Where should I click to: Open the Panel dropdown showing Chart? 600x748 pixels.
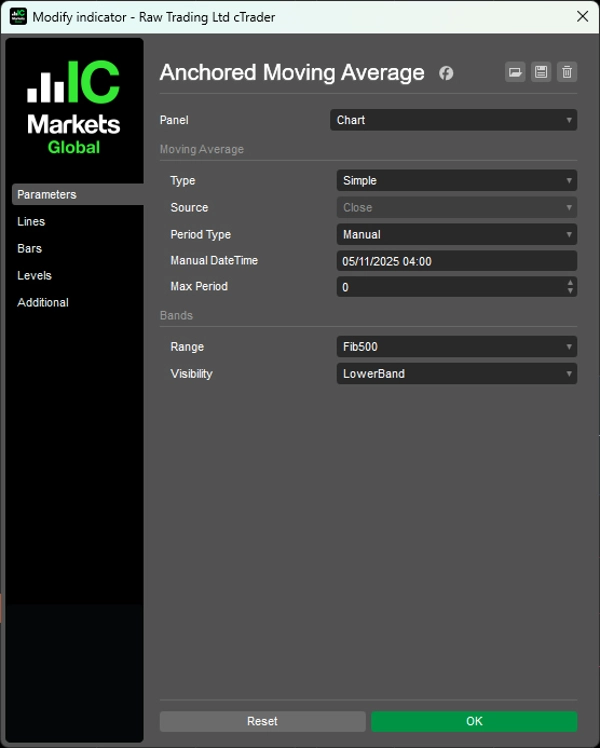tap(453, 120)
